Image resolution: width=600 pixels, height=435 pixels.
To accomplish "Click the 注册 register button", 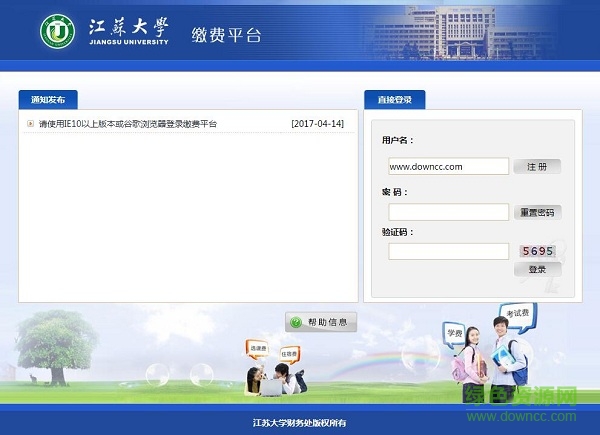I will (x=537, y=167).
